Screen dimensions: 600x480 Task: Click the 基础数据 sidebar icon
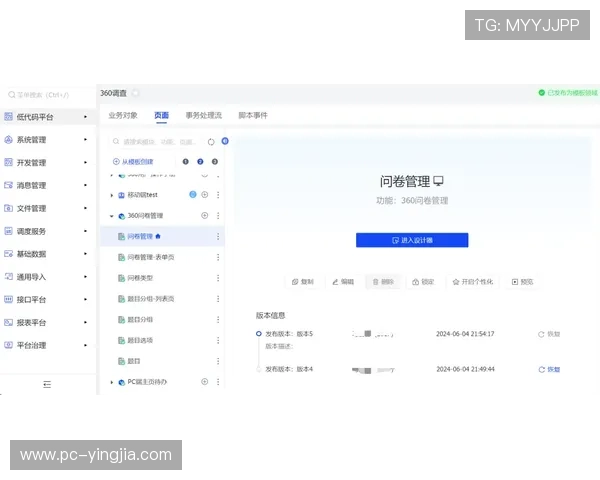[8, 254]
